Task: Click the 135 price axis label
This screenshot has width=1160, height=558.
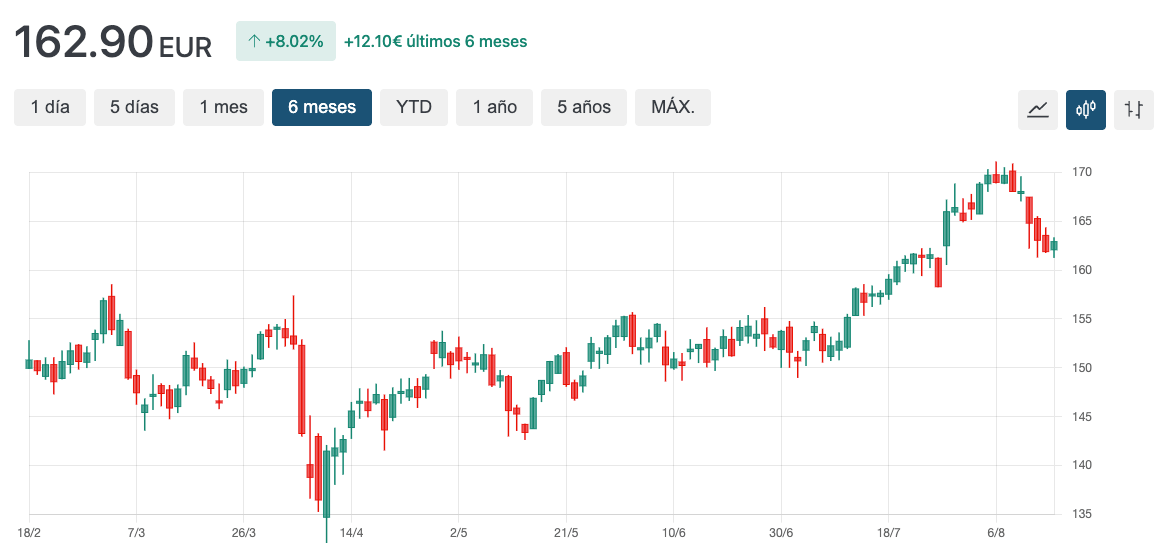Action: 1082,514
